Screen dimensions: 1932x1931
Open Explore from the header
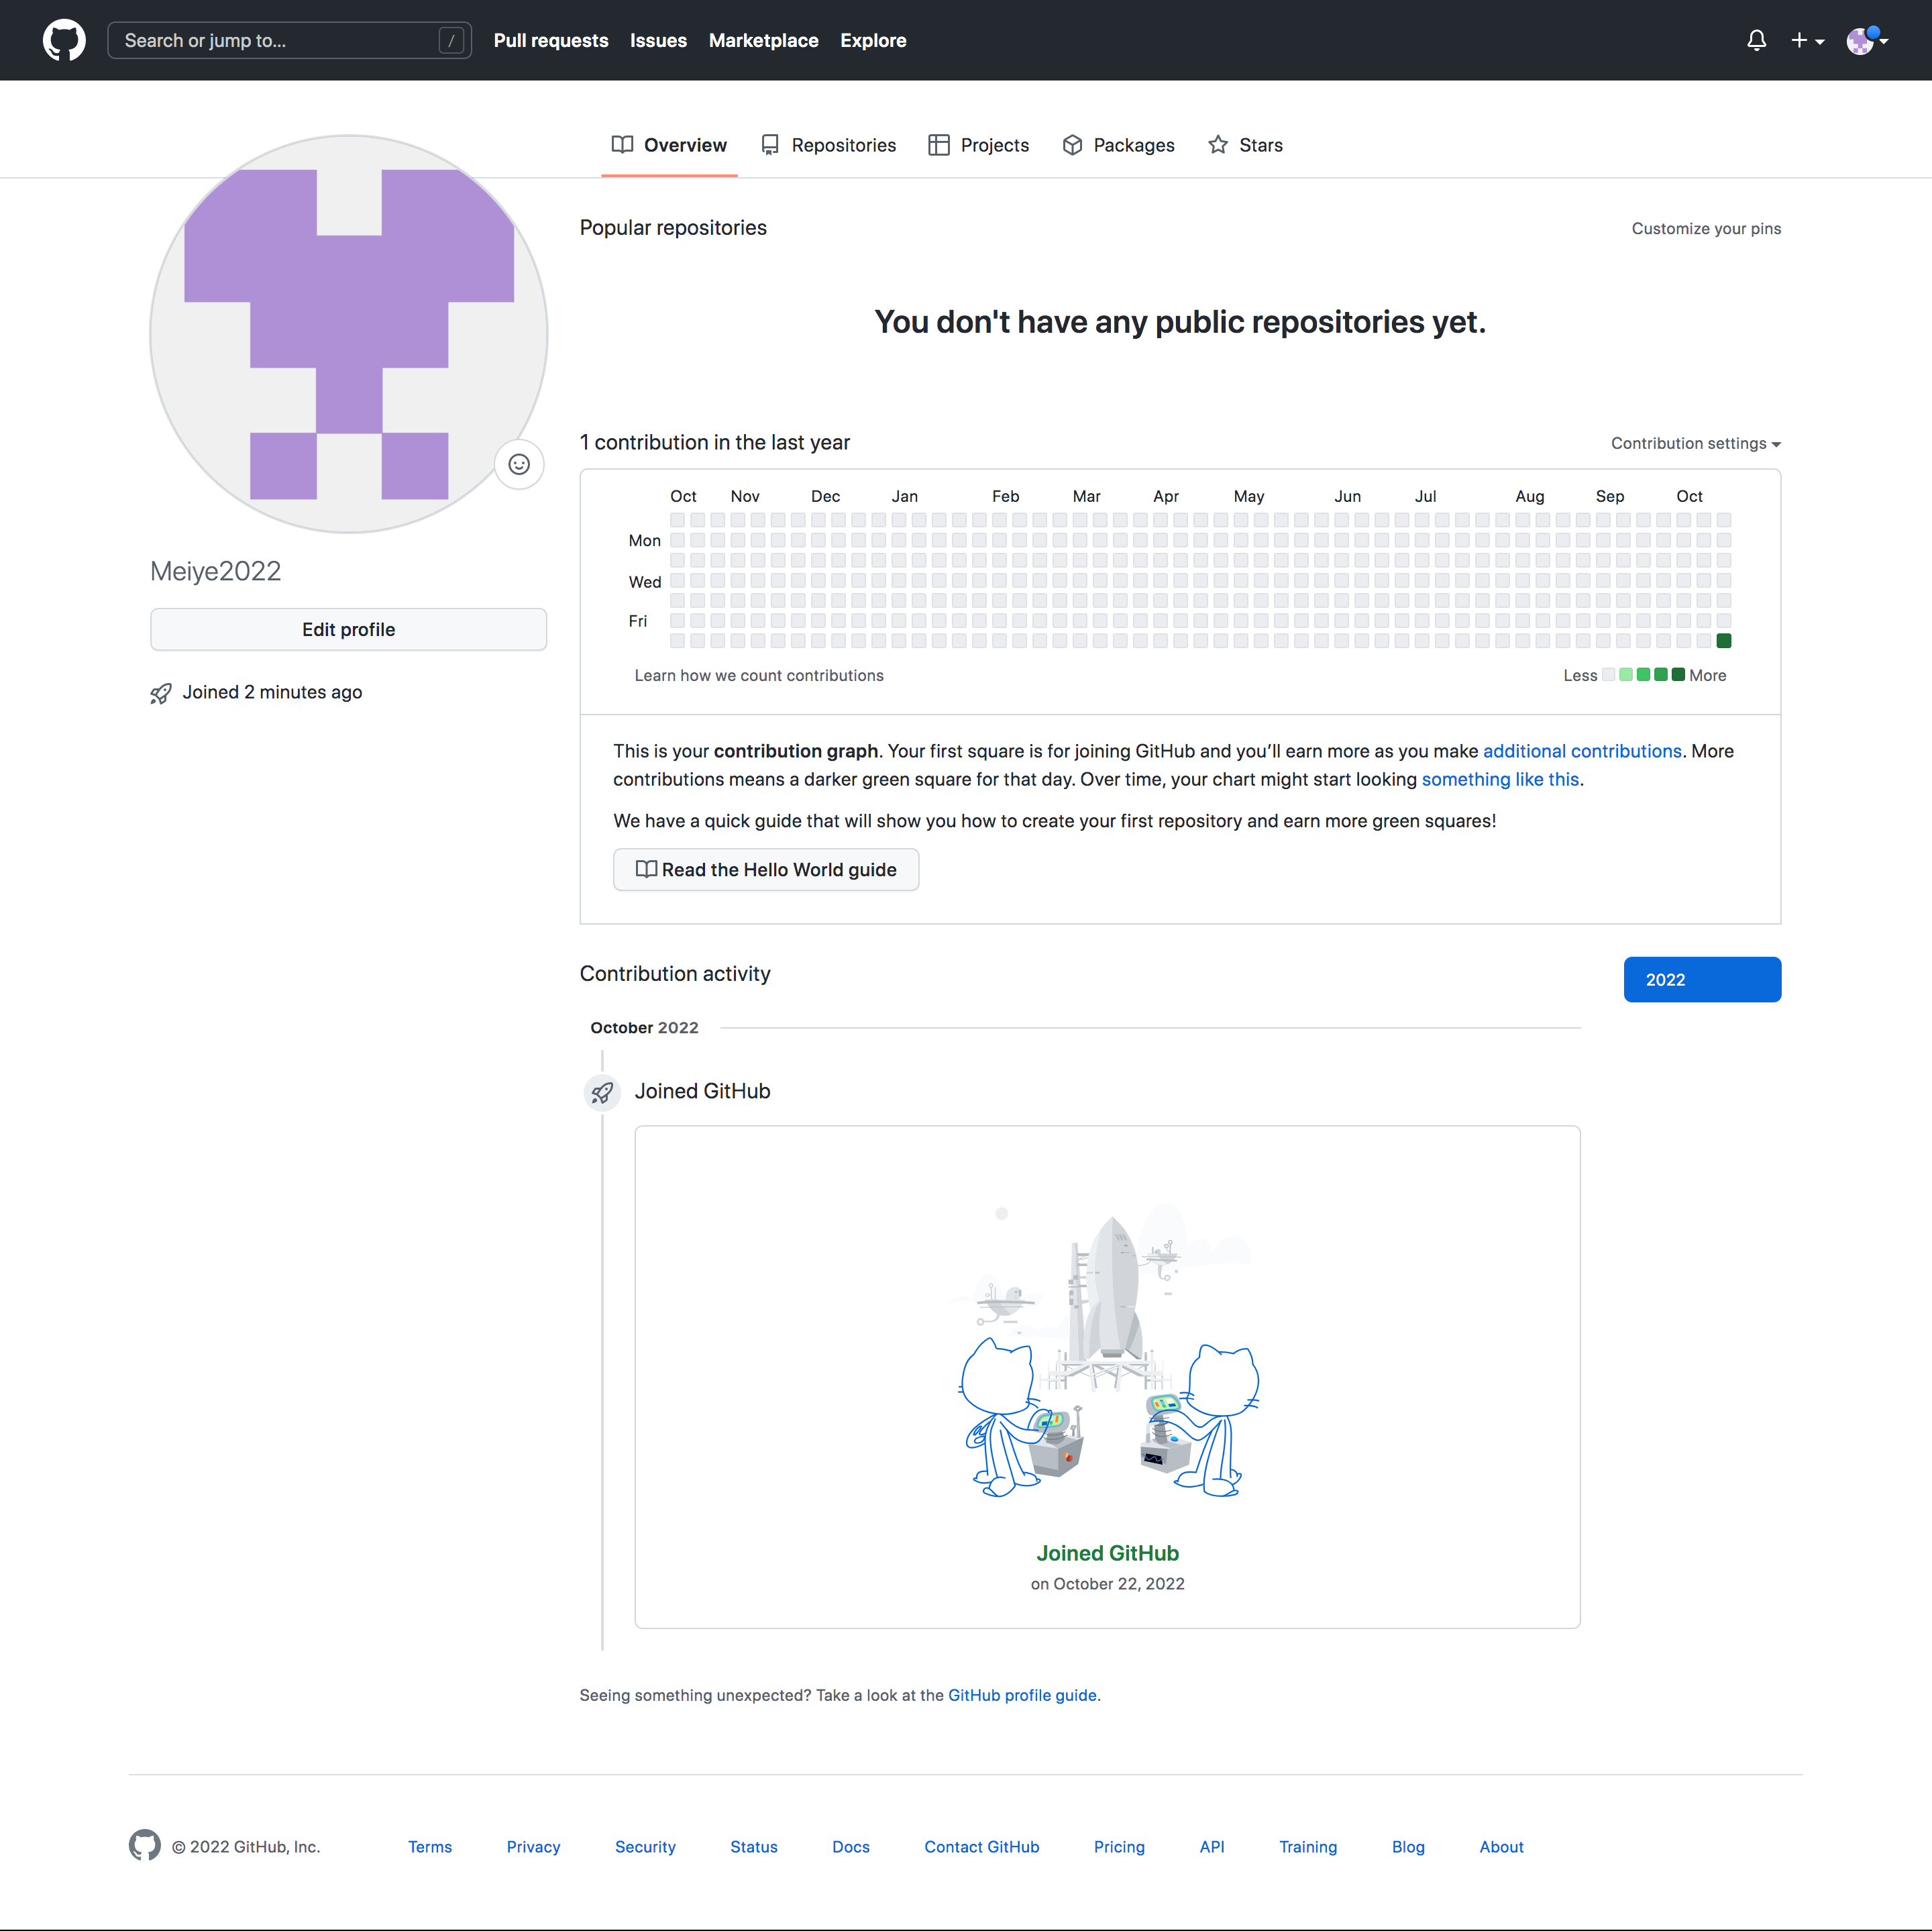[873, 40]
